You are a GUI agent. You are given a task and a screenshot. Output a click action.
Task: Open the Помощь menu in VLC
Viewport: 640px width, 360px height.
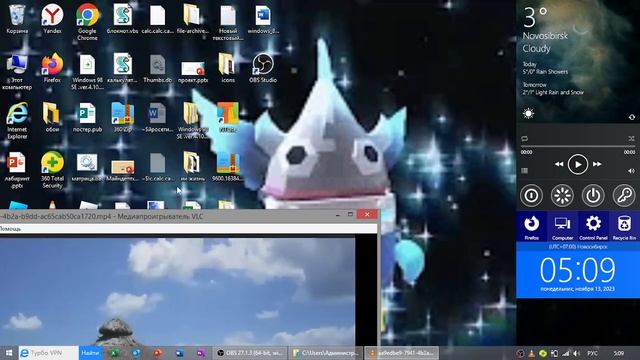10,229
